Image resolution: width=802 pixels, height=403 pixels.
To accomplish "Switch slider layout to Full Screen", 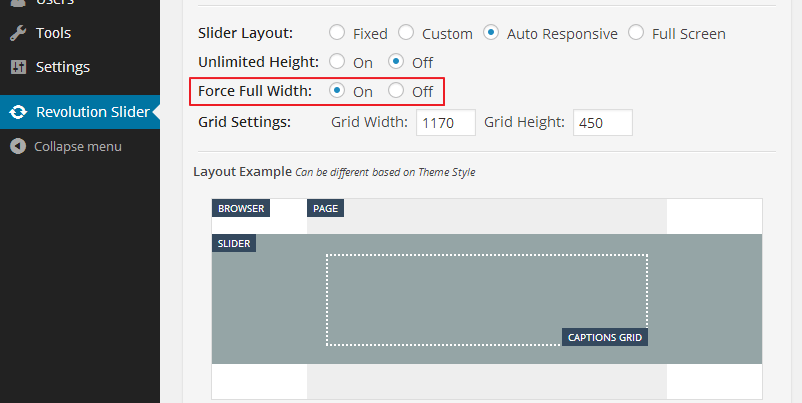I will click(636, 33).
